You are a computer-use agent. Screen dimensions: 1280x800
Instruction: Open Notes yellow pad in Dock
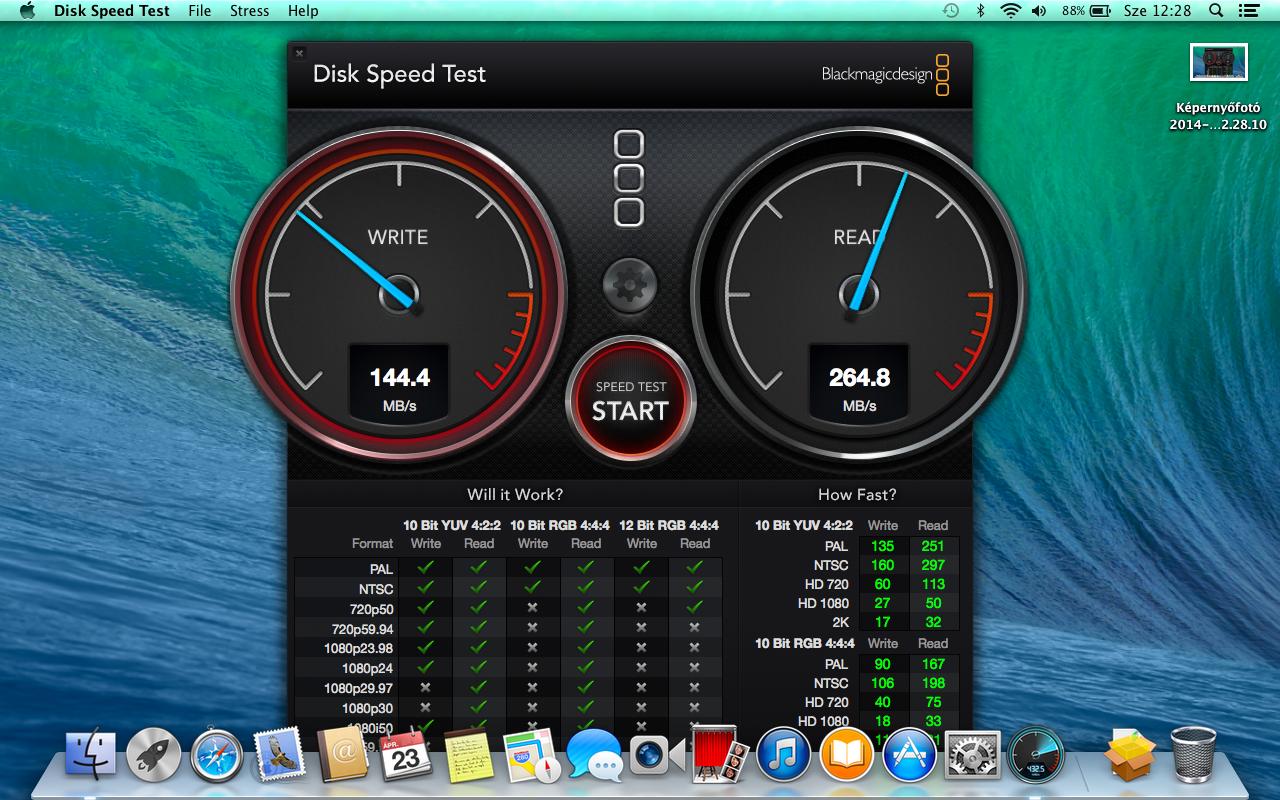pyautogui.click(x=467, y=755)
